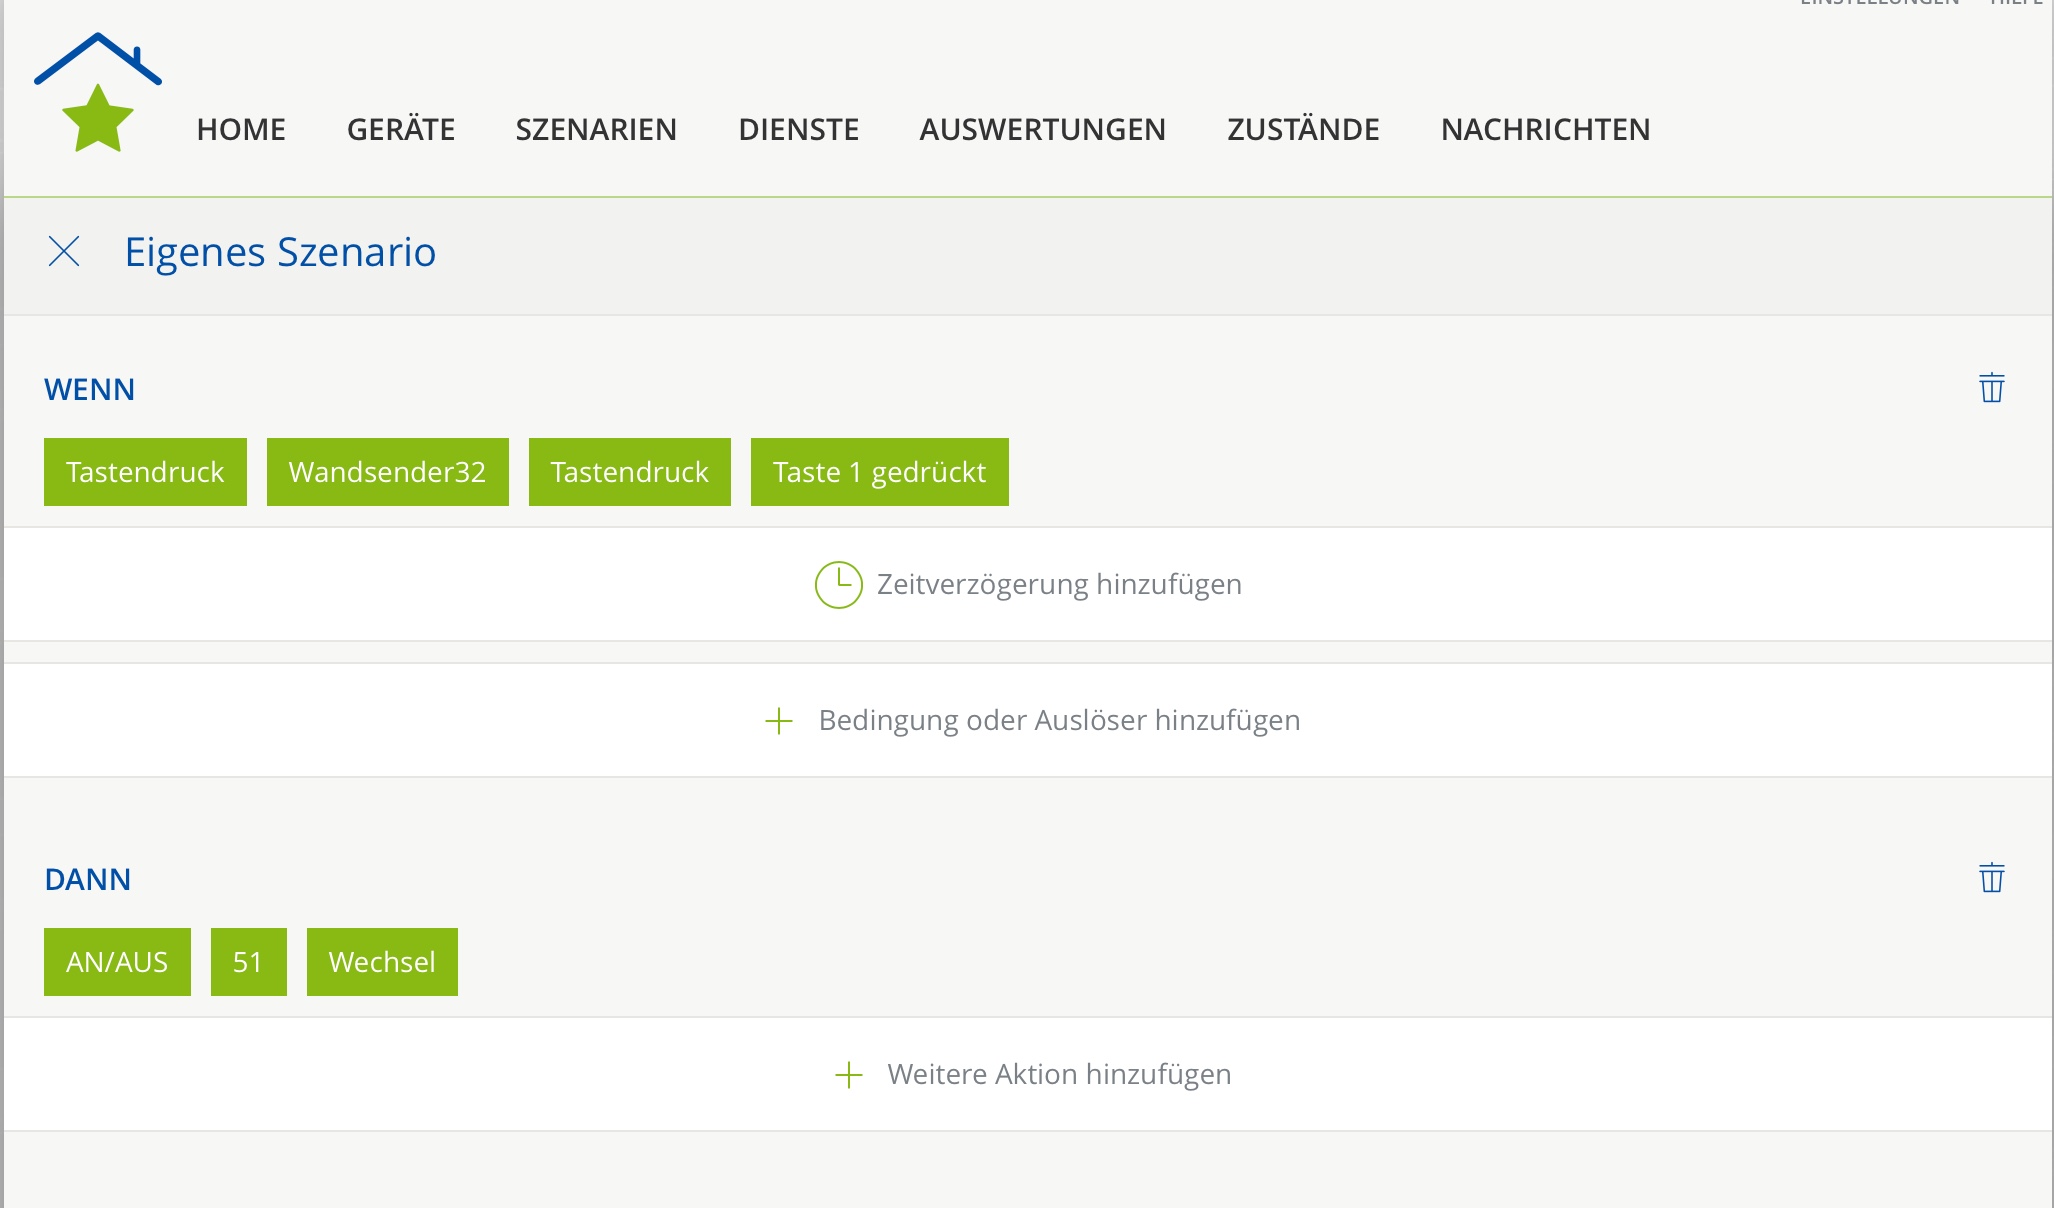Change the Wechsel action option
Viewport: 2054px width, 1208px height.
coord(382,962)
